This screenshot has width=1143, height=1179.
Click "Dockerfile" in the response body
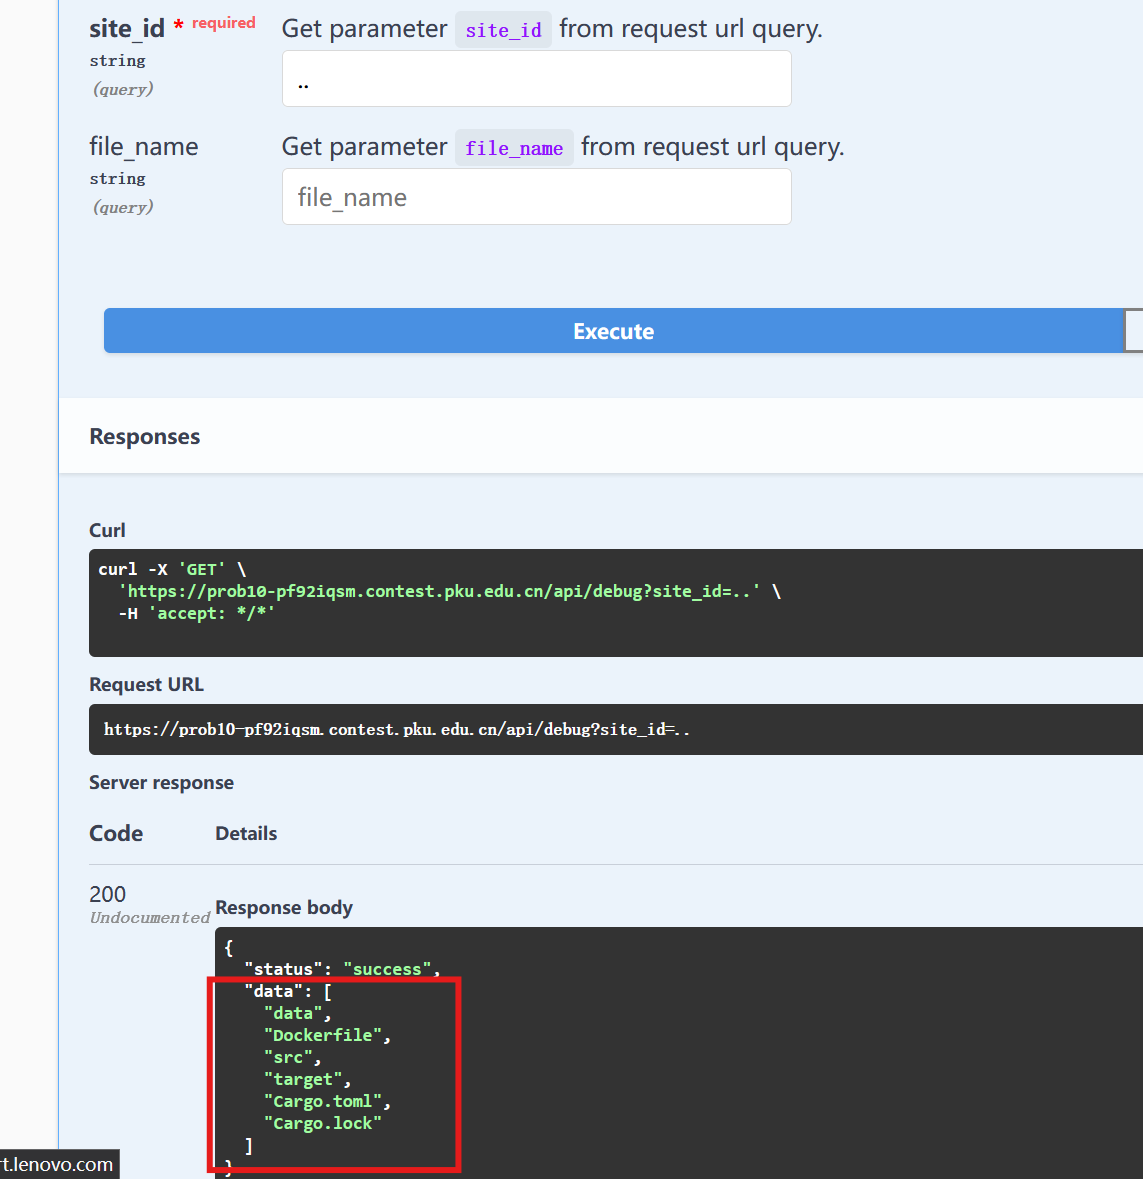(323, 1035)
